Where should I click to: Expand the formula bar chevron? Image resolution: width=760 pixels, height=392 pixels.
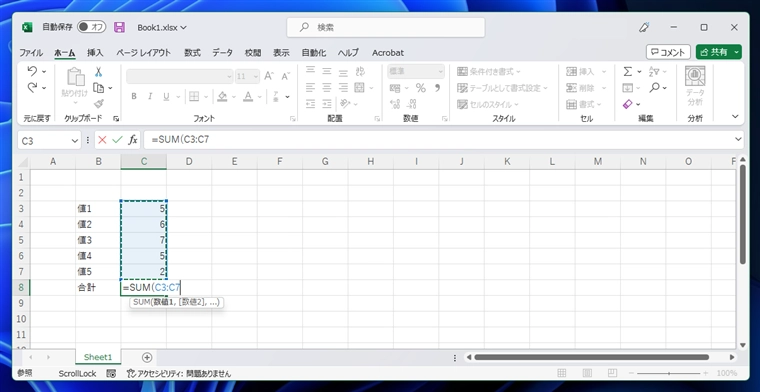pyautogui.click(x=738, y=140)
